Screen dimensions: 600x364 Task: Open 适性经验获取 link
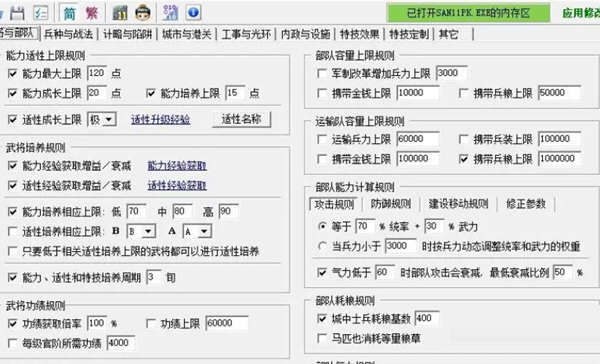point(177,186)
